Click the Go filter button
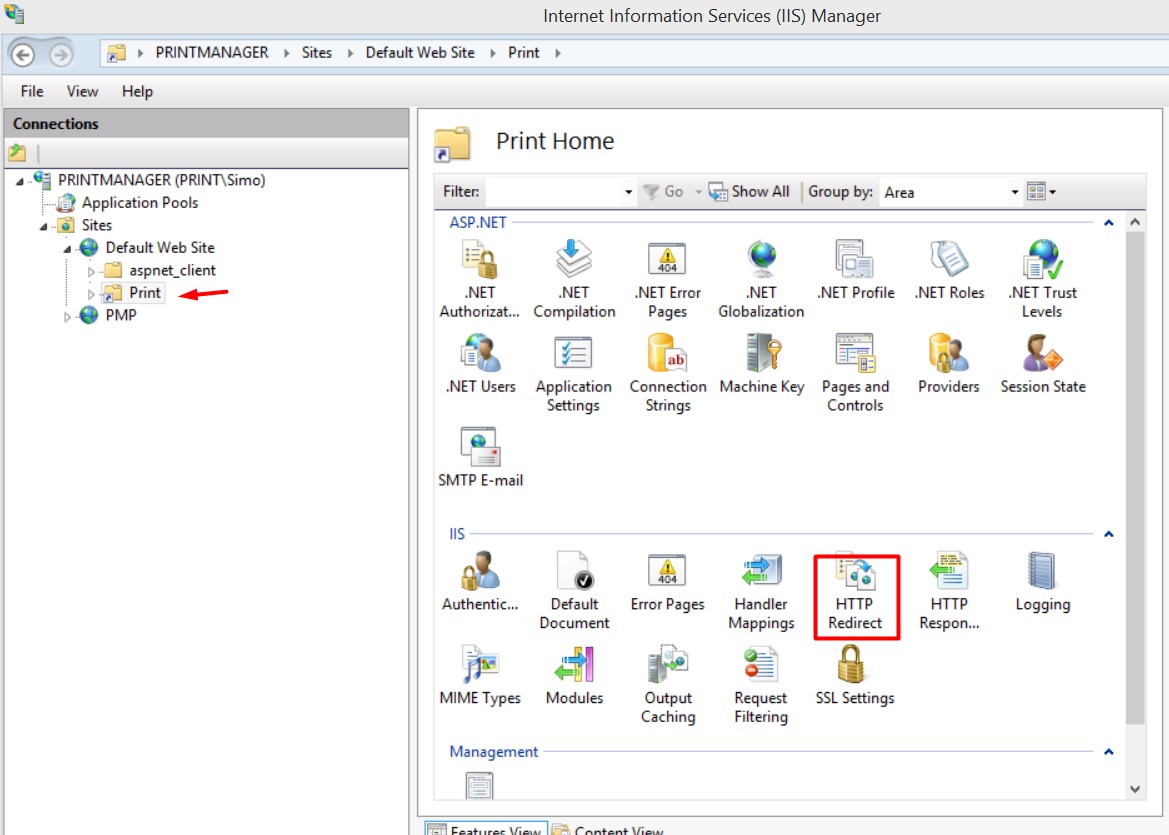This screenshot has height=835, width=1169. point(664,192)
